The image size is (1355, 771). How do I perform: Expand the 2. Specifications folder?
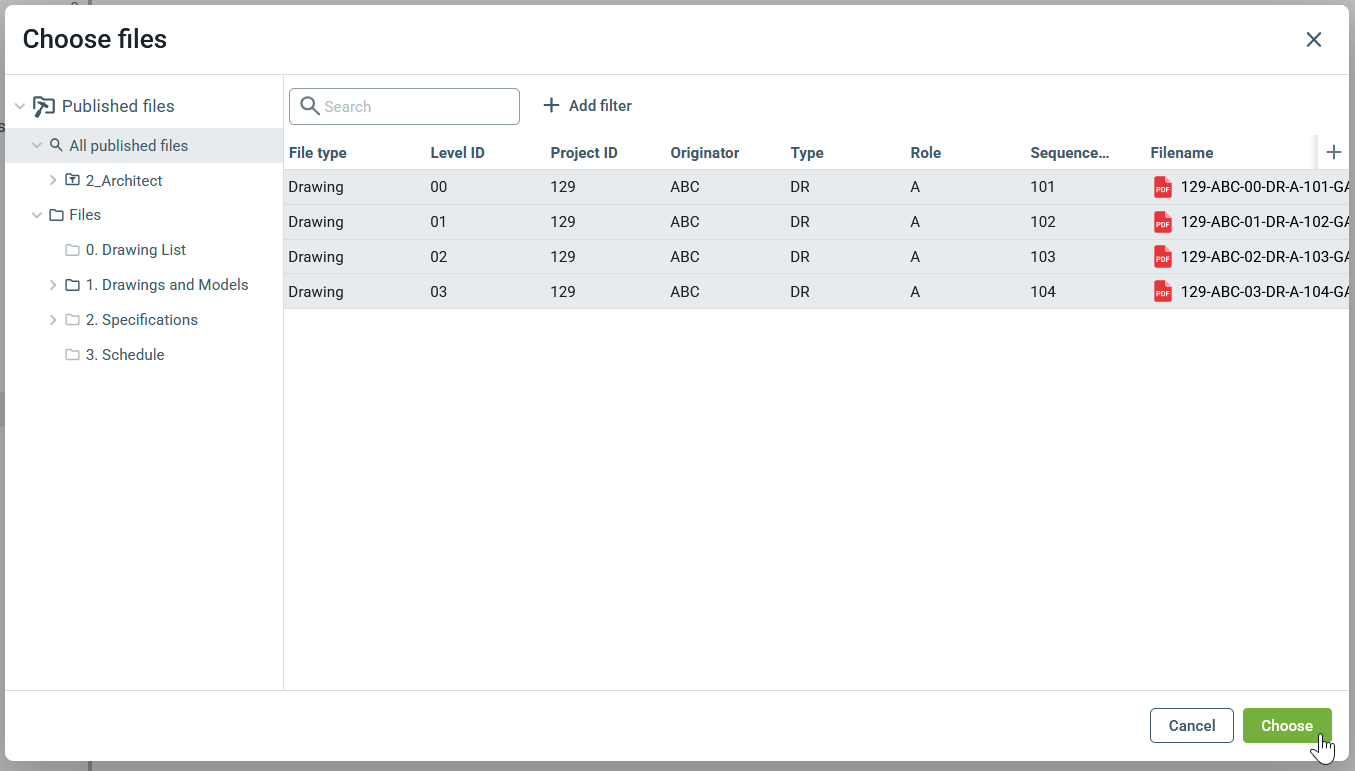coord(53,320)
